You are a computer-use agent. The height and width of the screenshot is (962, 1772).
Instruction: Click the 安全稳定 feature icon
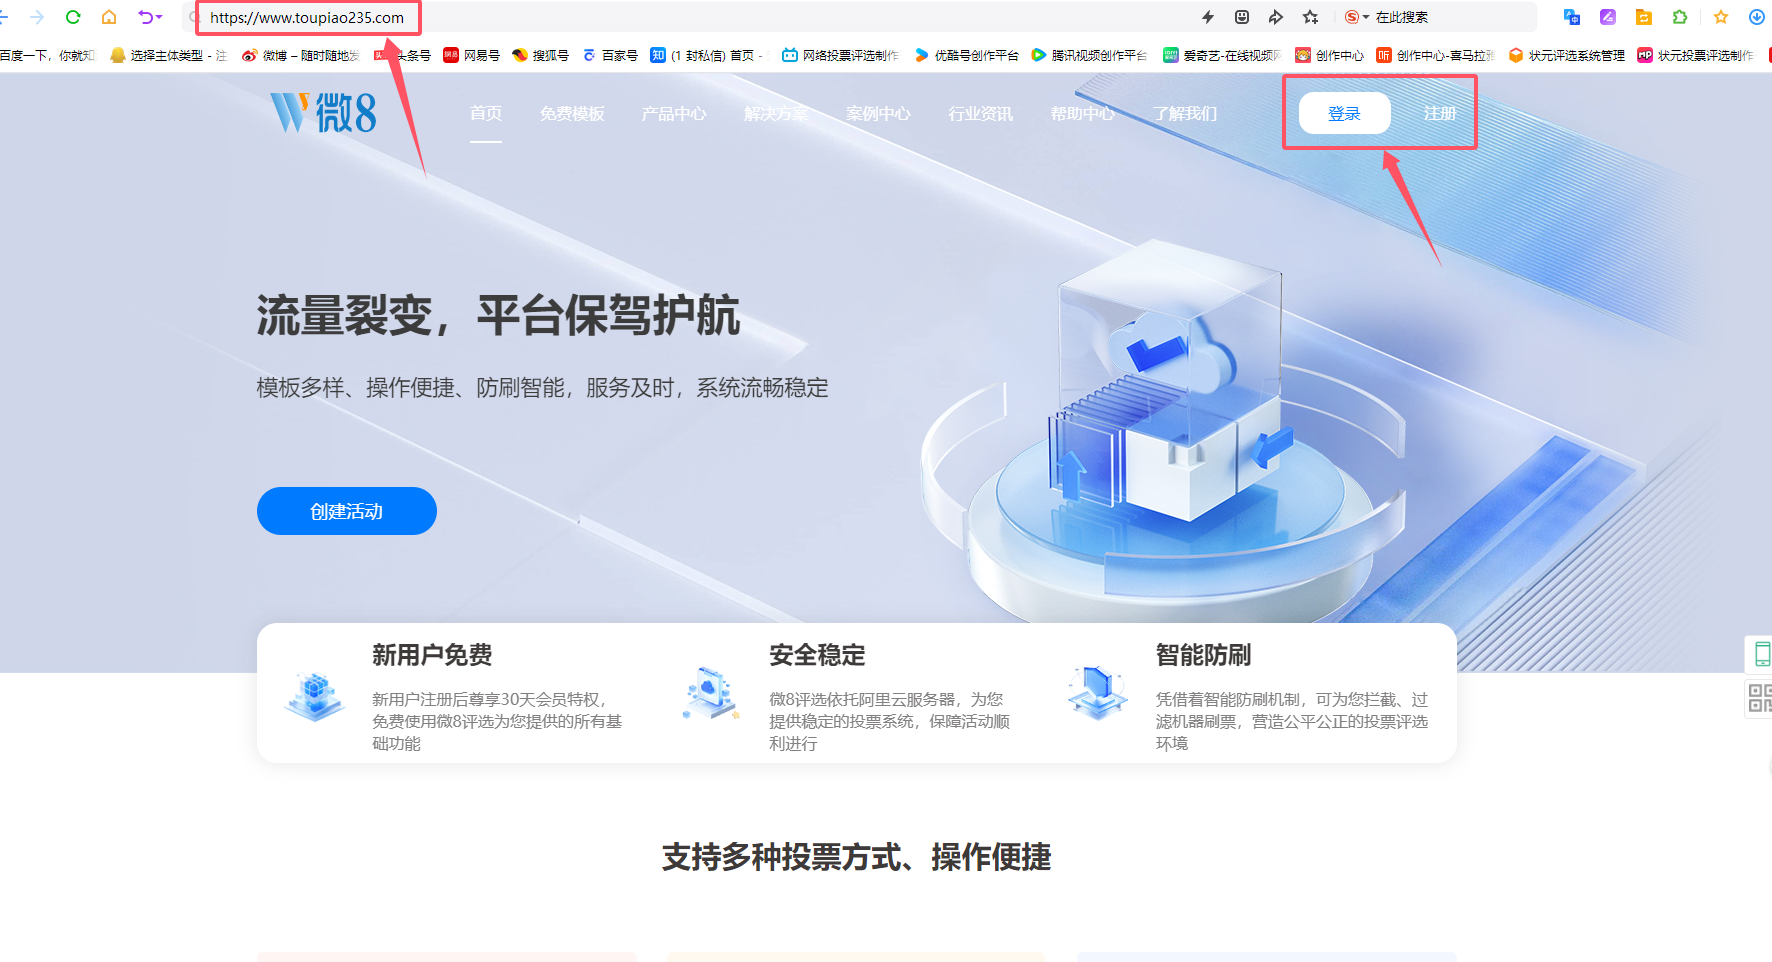coord(711,693)
